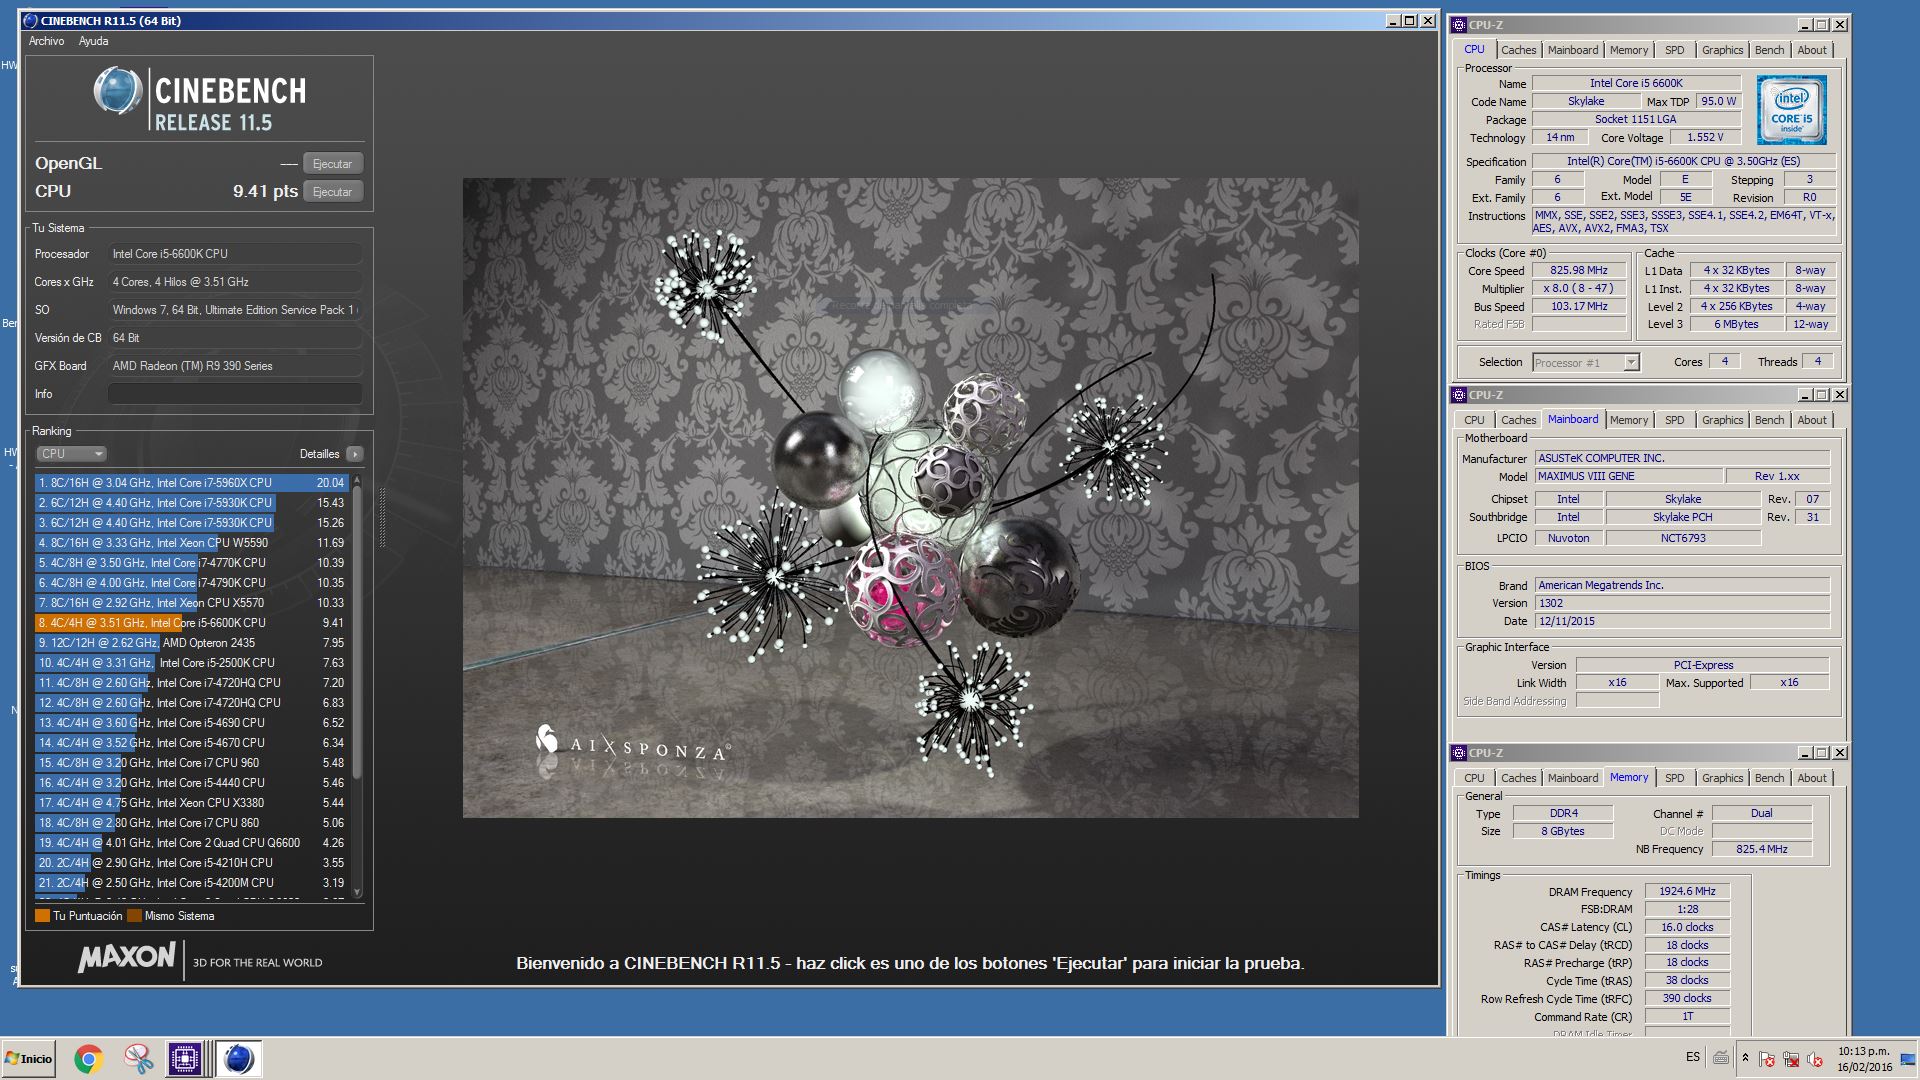Click the Intel Core i5 6600K name field
The image size is (1920, 1080).
pos(1636,83)
